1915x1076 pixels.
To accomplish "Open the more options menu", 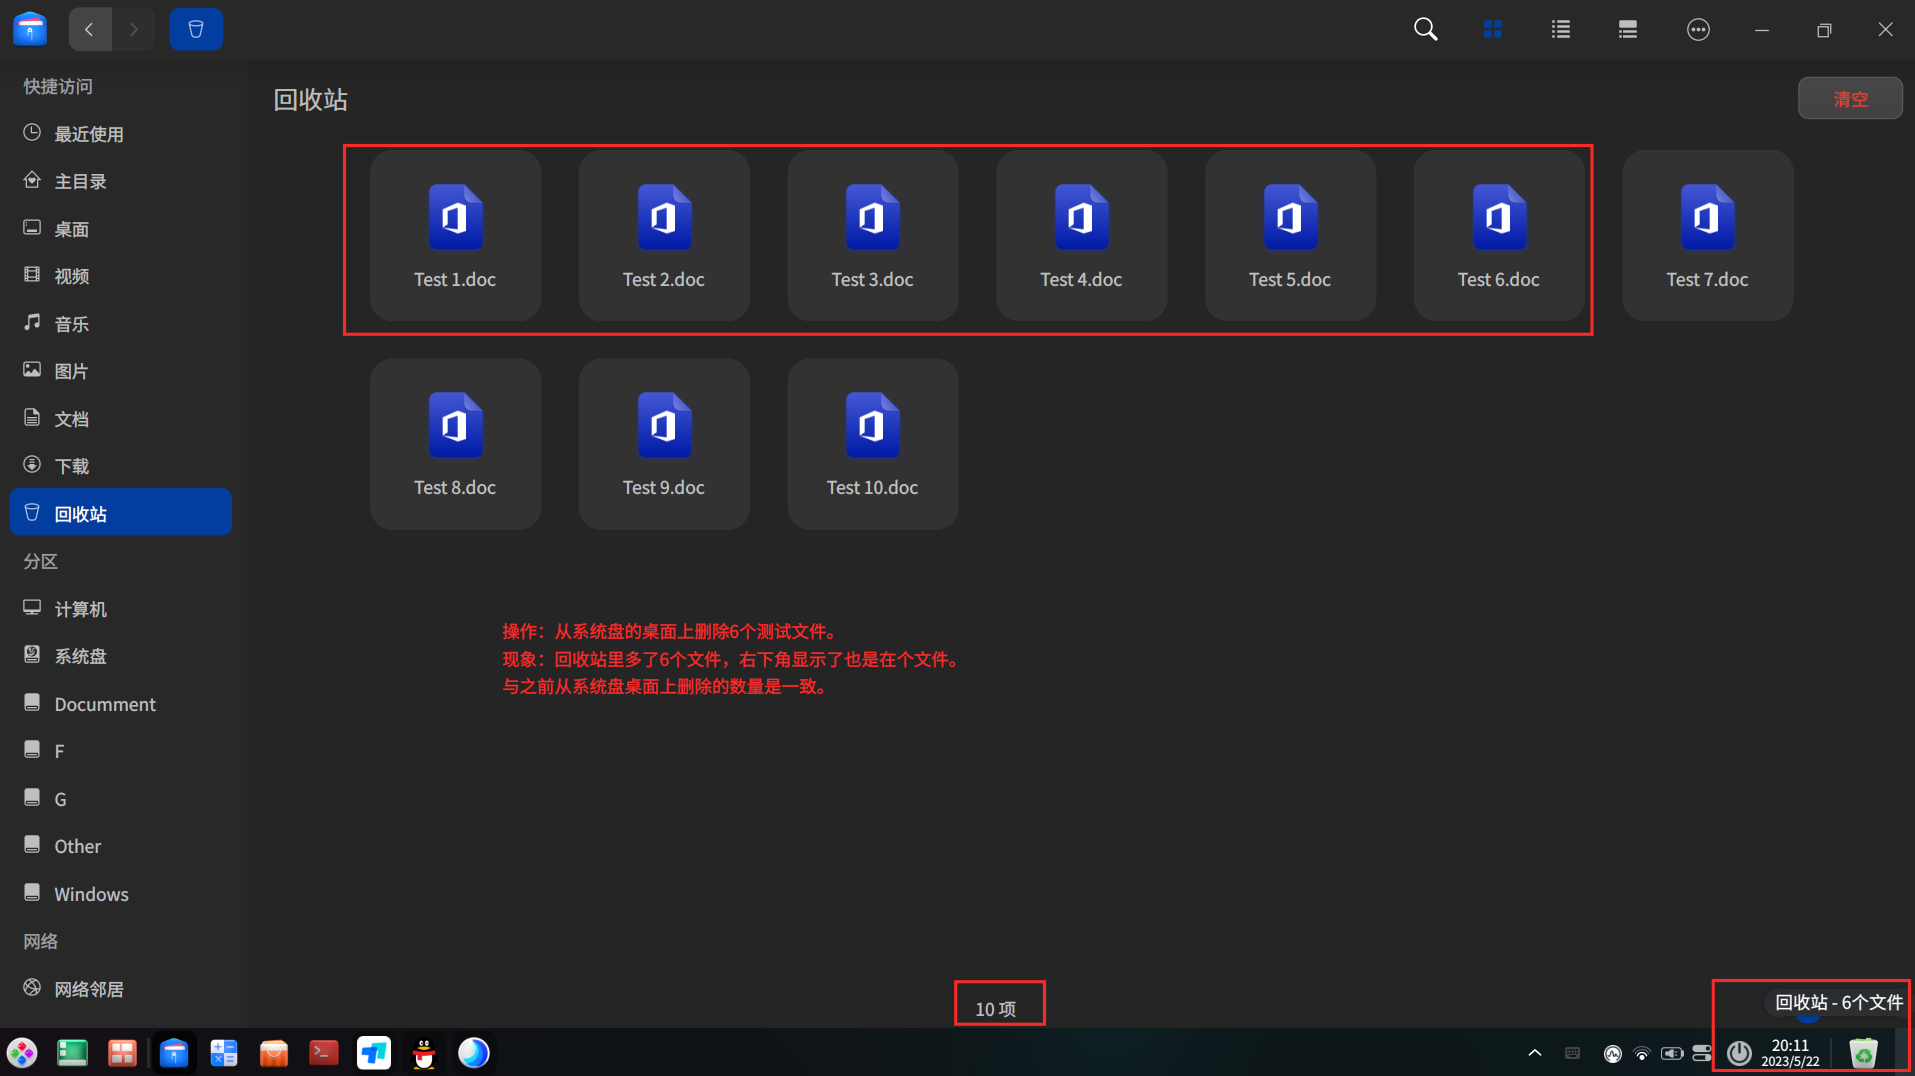I will [1697, 29].
